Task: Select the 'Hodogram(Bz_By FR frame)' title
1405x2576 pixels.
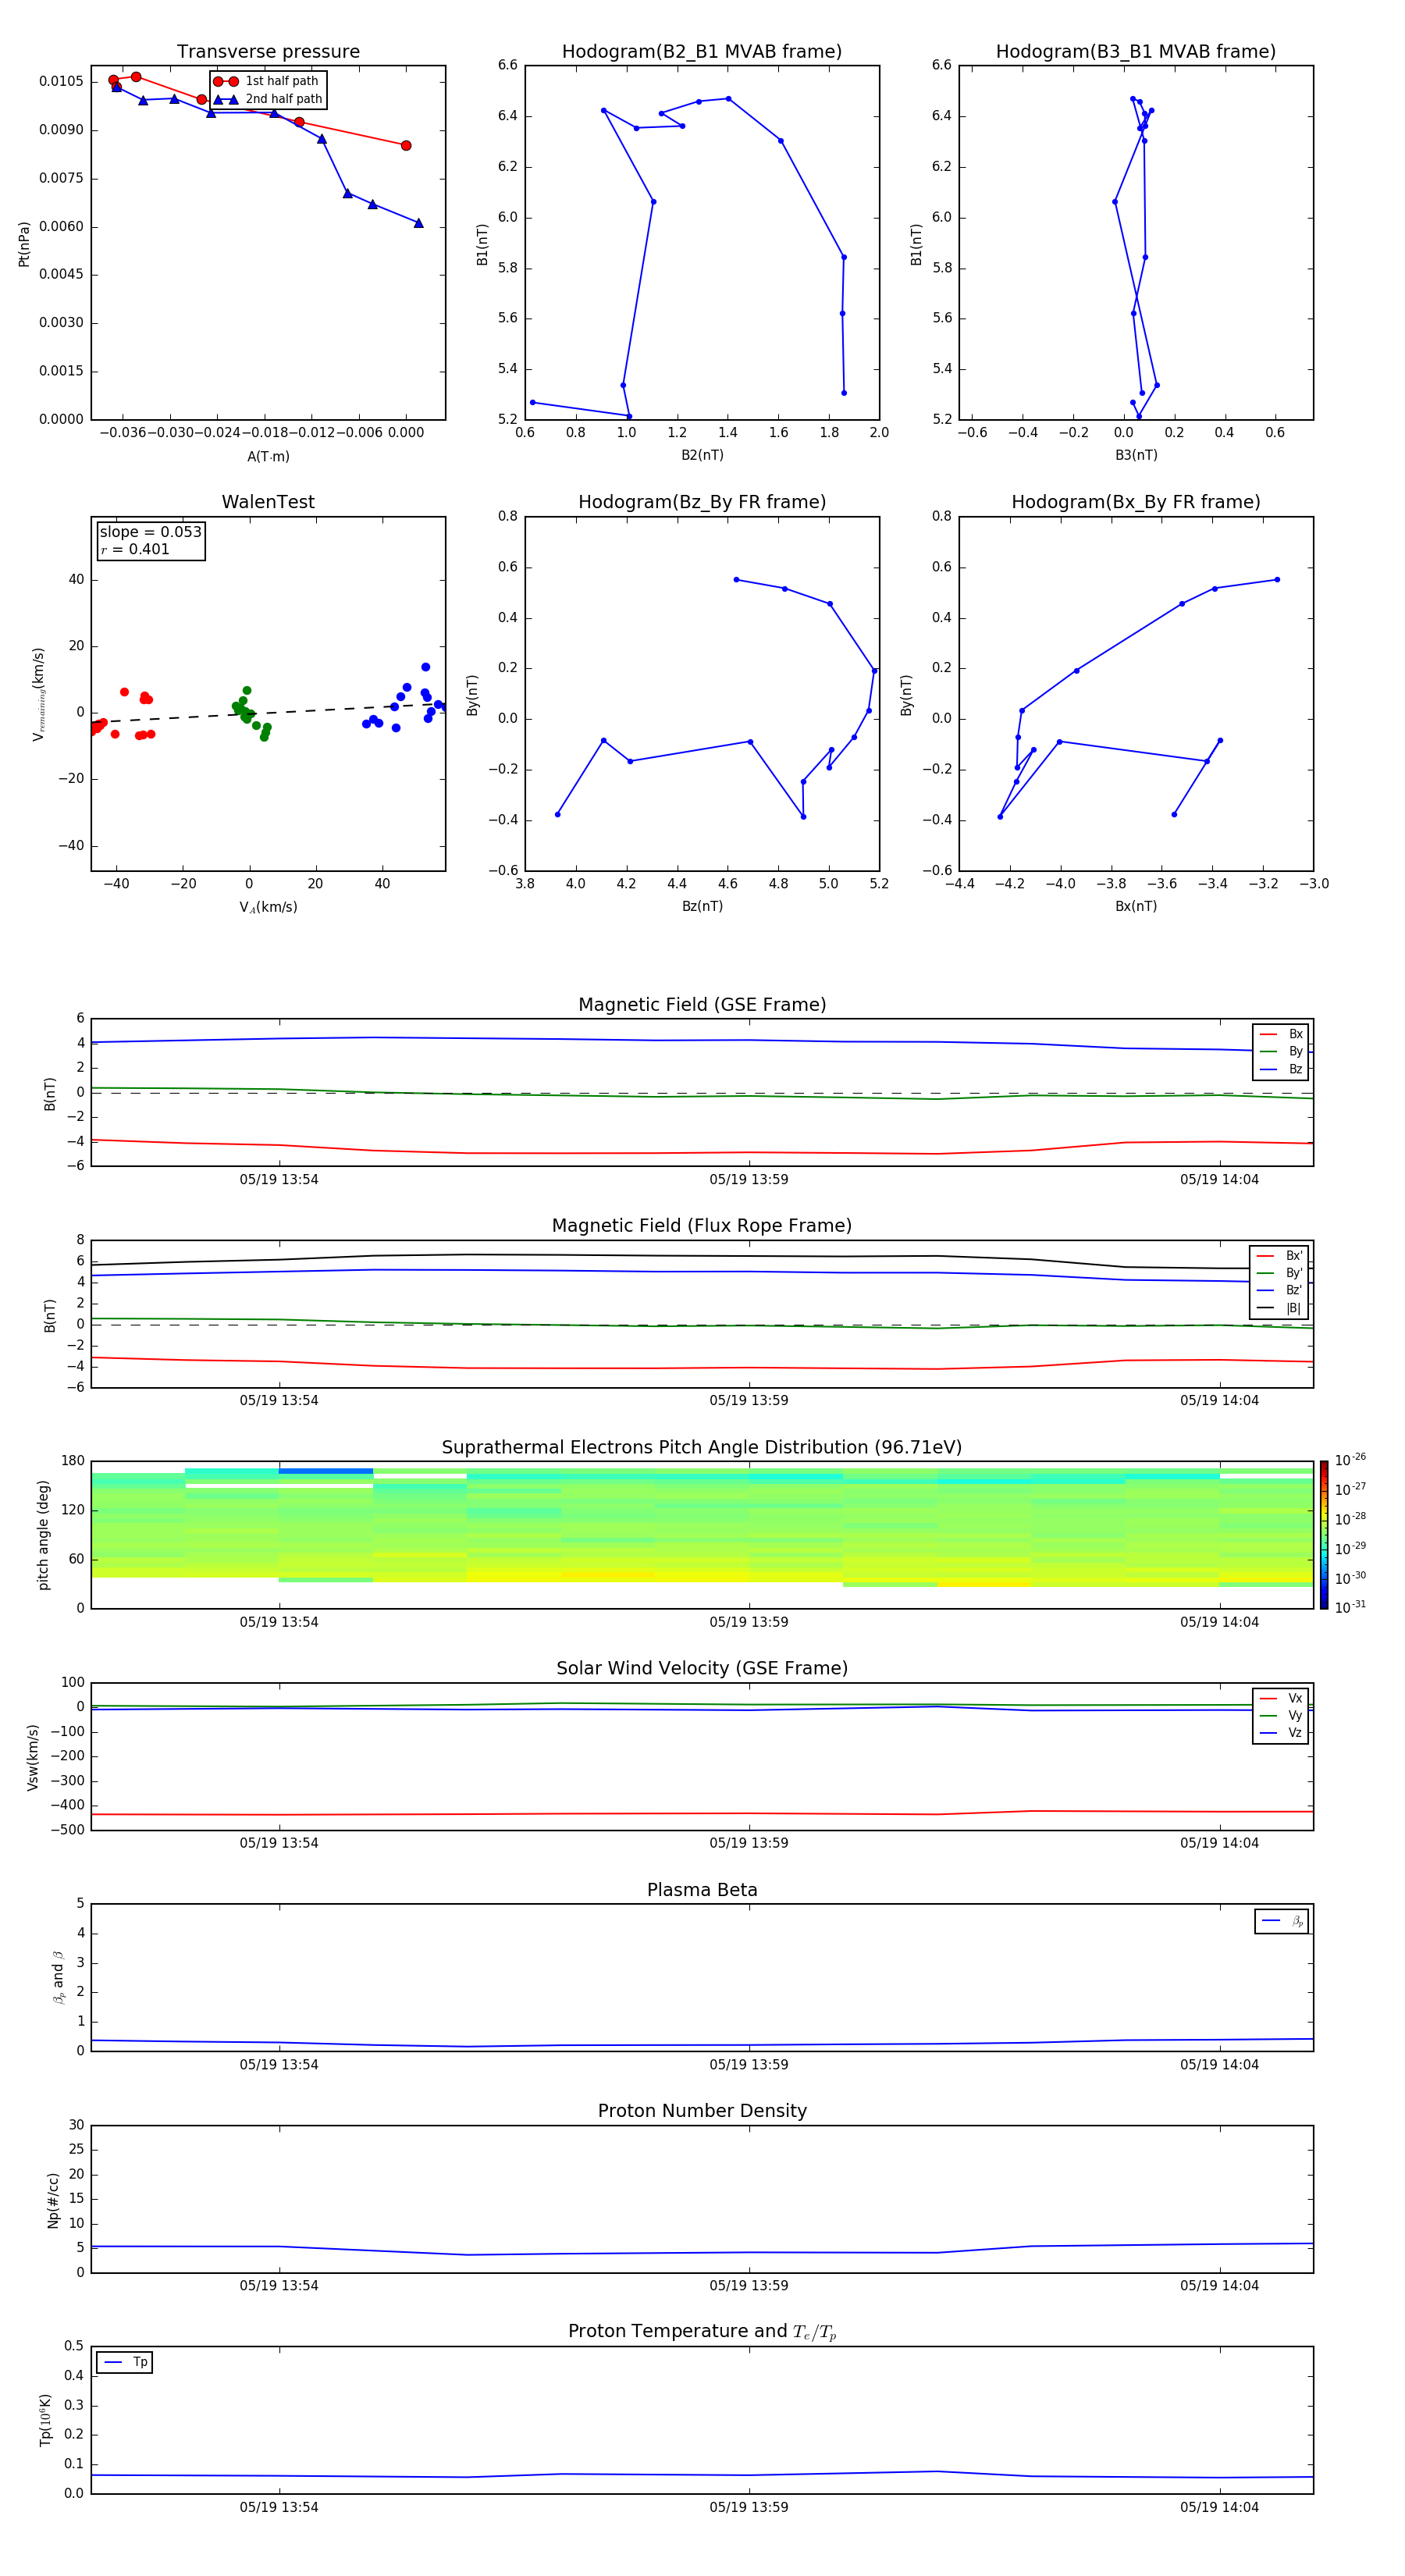Action: (x=702, y=502)
